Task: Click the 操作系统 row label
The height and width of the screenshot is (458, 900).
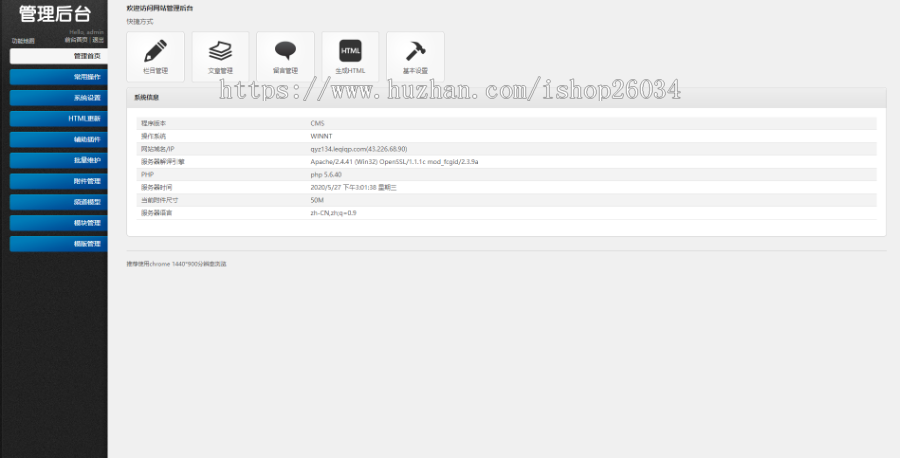Action: 153,136
